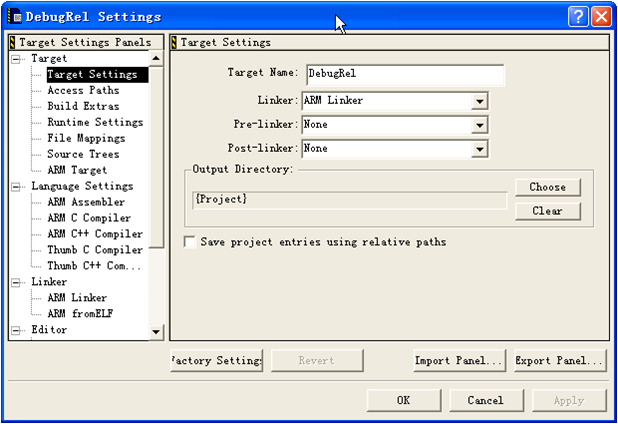Screen dimensions: 618x424
Task: Collapse the Target tree group
Action: point(17,59)
